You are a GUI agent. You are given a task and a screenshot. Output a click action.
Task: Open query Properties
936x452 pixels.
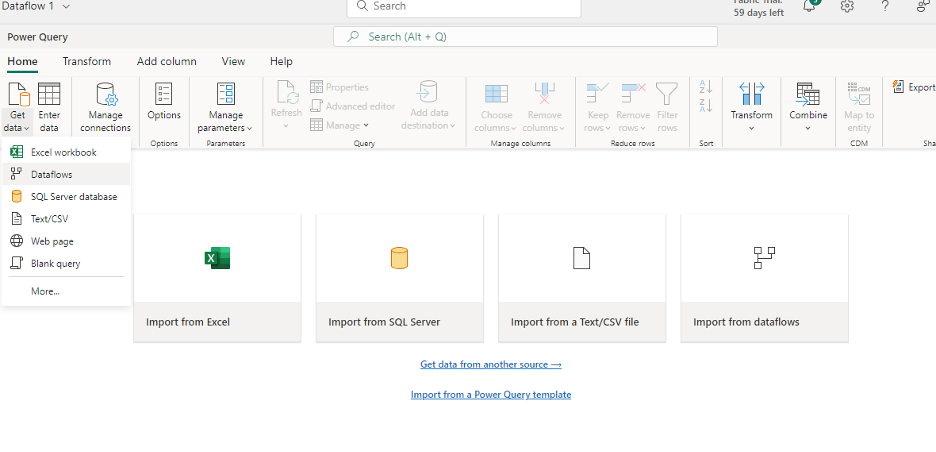coord(339,87)
